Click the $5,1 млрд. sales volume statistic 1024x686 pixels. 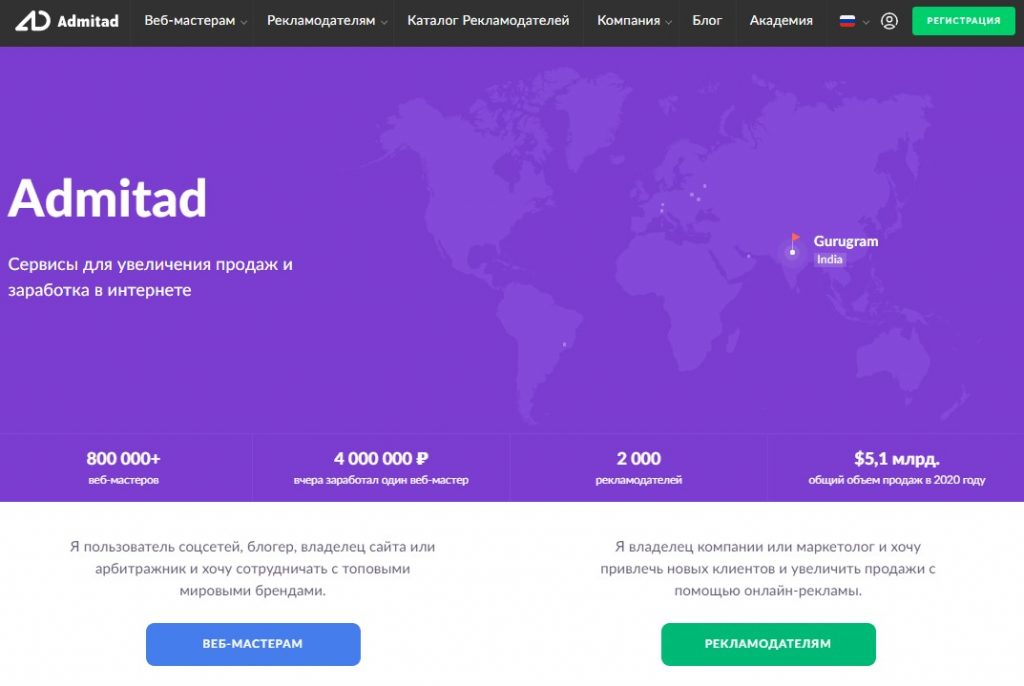[897, 468]
